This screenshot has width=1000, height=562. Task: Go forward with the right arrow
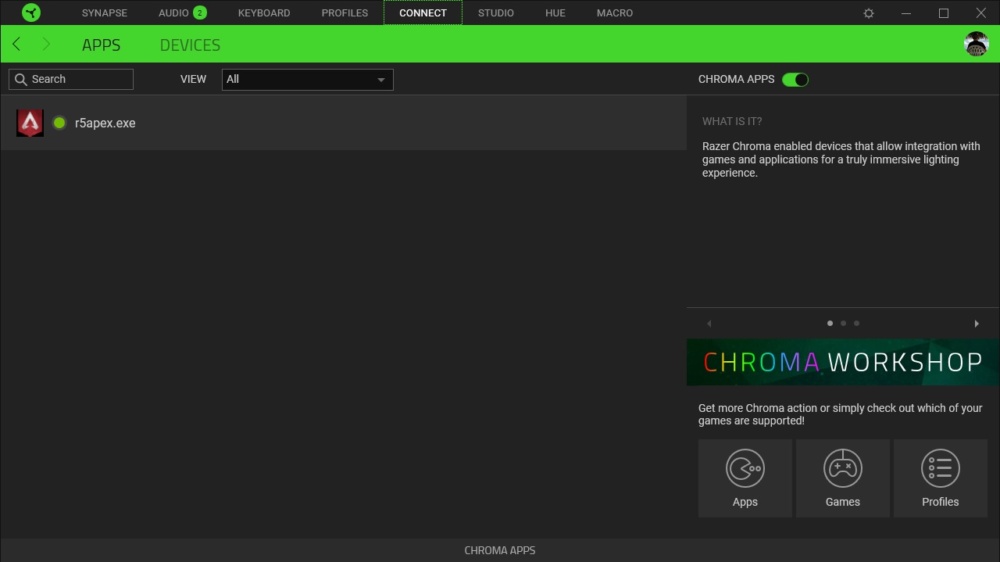coord(46,44)
